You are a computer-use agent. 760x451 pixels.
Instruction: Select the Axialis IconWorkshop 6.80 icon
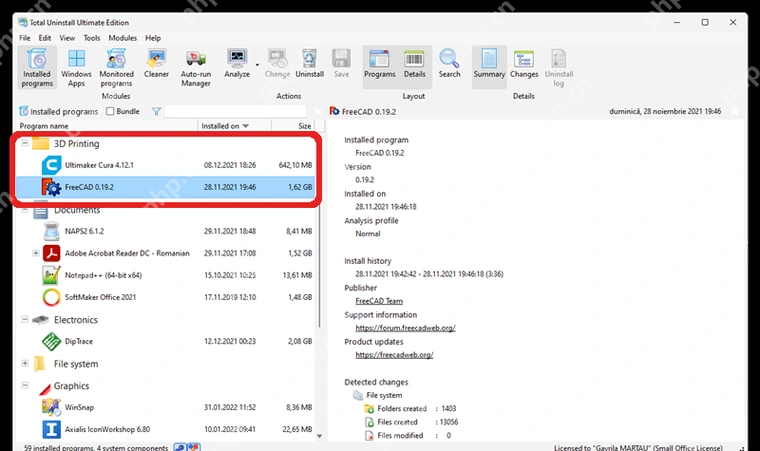tap(51, 430)
